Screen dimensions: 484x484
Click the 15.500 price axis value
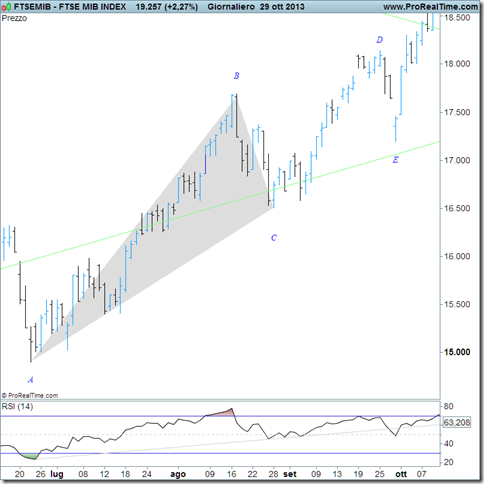point(457,304)
